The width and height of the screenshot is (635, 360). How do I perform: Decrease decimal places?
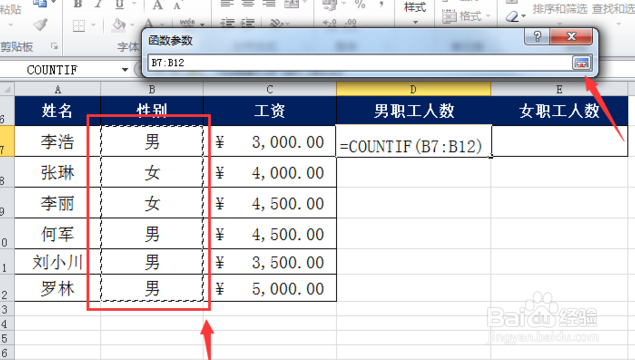pos(349,23)
